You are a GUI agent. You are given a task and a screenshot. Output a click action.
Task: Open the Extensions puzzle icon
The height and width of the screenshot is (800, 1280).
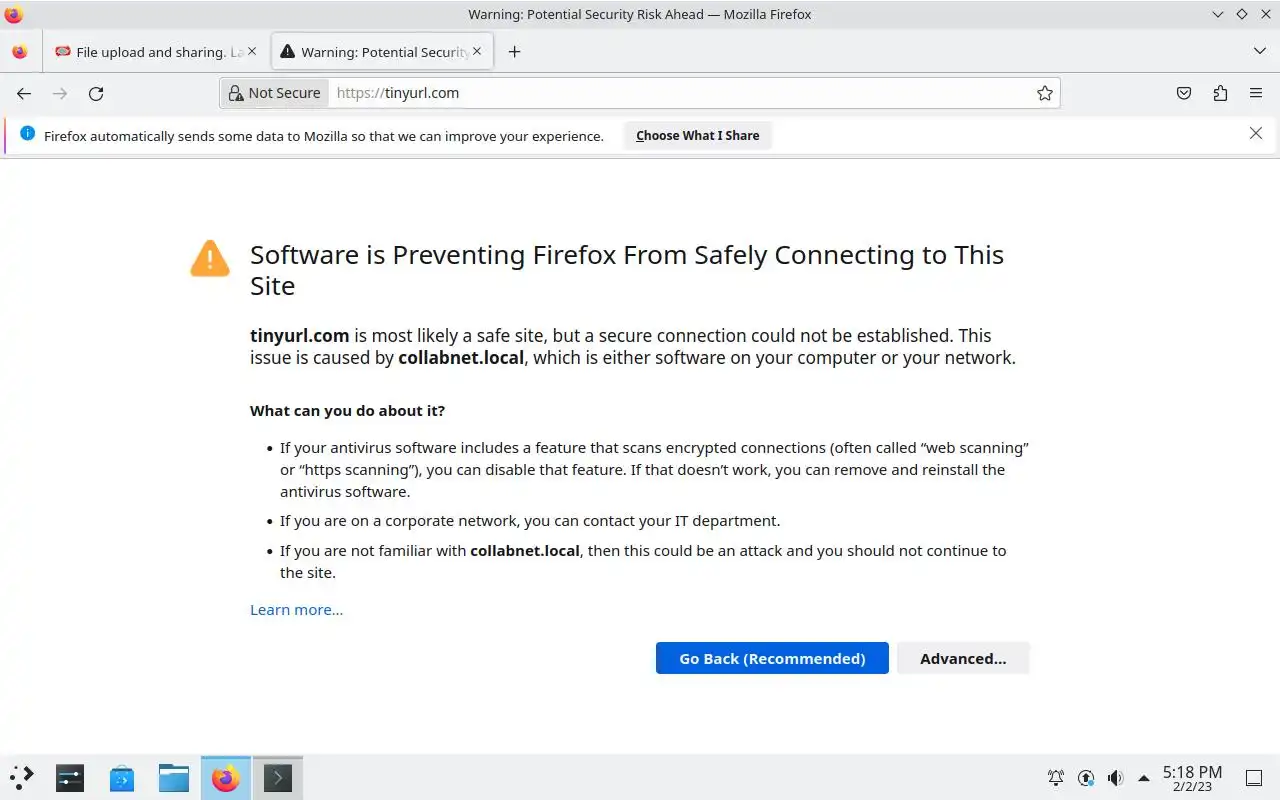coord(1220,93)
